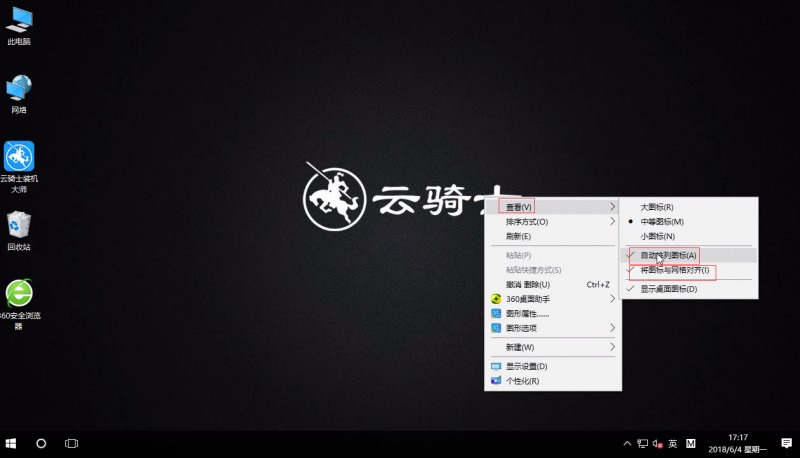Open the 360桌面助手 menu entry

click(552, 299)
